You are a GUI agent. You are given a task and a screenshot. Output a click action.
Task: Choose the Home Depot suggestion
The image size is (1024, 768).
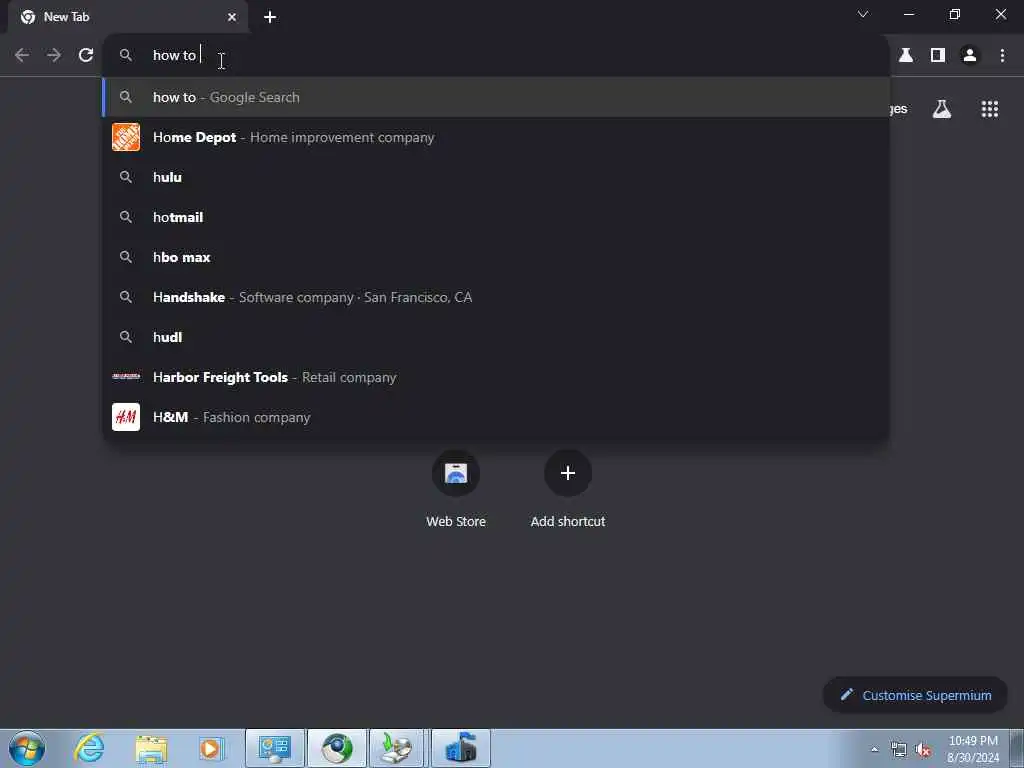coord(496,137)
